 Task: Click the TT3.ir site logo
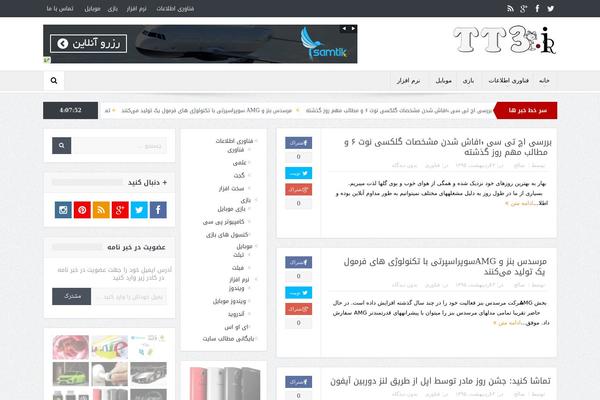pos(504,39)
